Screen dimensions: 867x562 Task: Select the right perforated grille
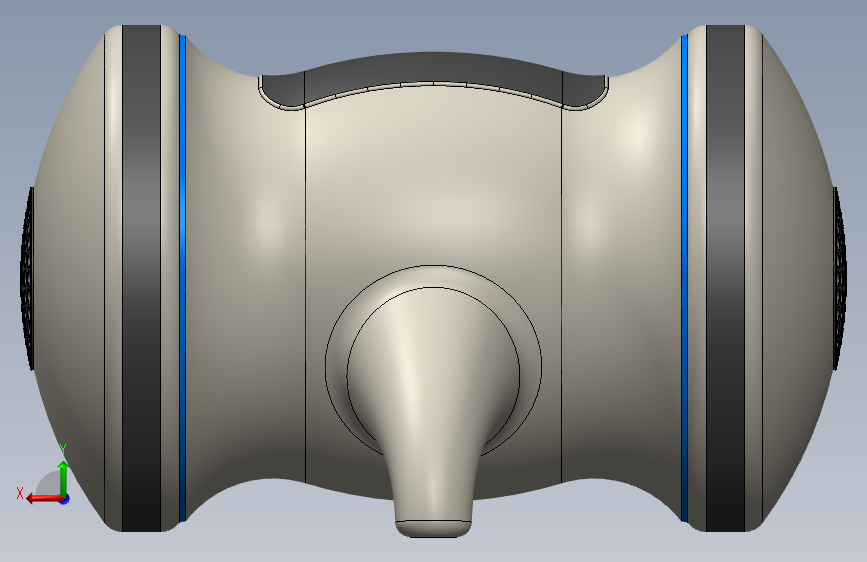(x=840, y=278)
